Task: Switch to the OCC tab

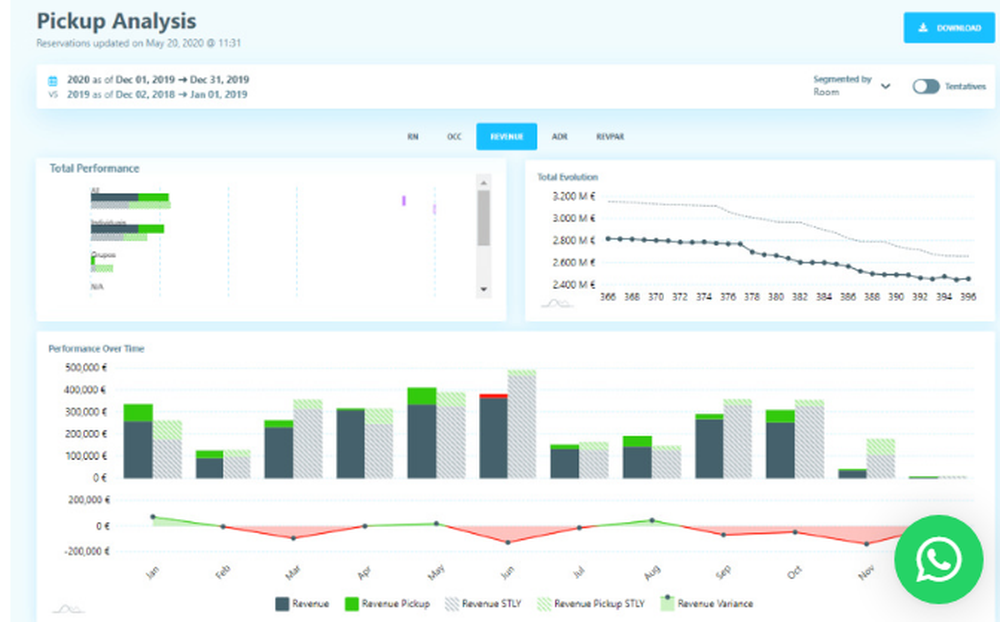Action: coord(454,137)
